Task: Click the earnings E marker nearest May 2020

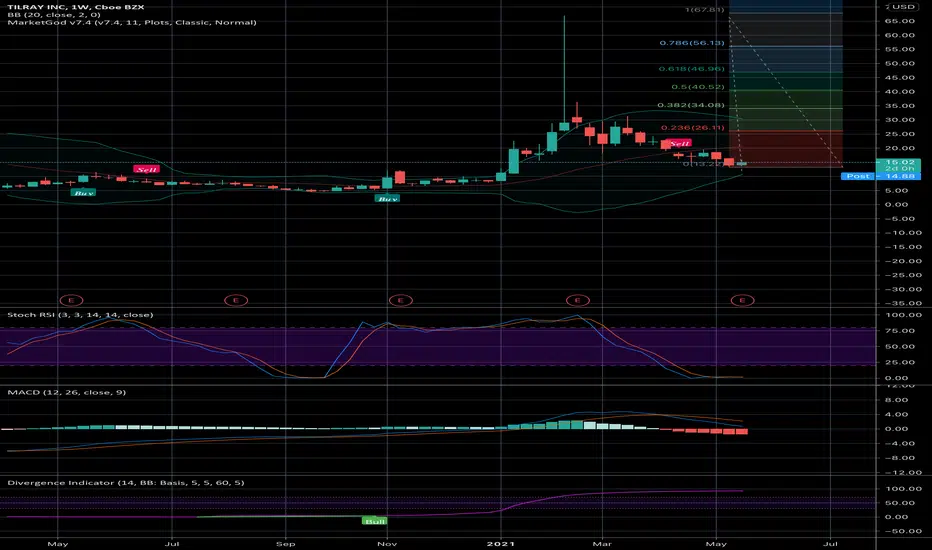Action: (x=71, y=300)
